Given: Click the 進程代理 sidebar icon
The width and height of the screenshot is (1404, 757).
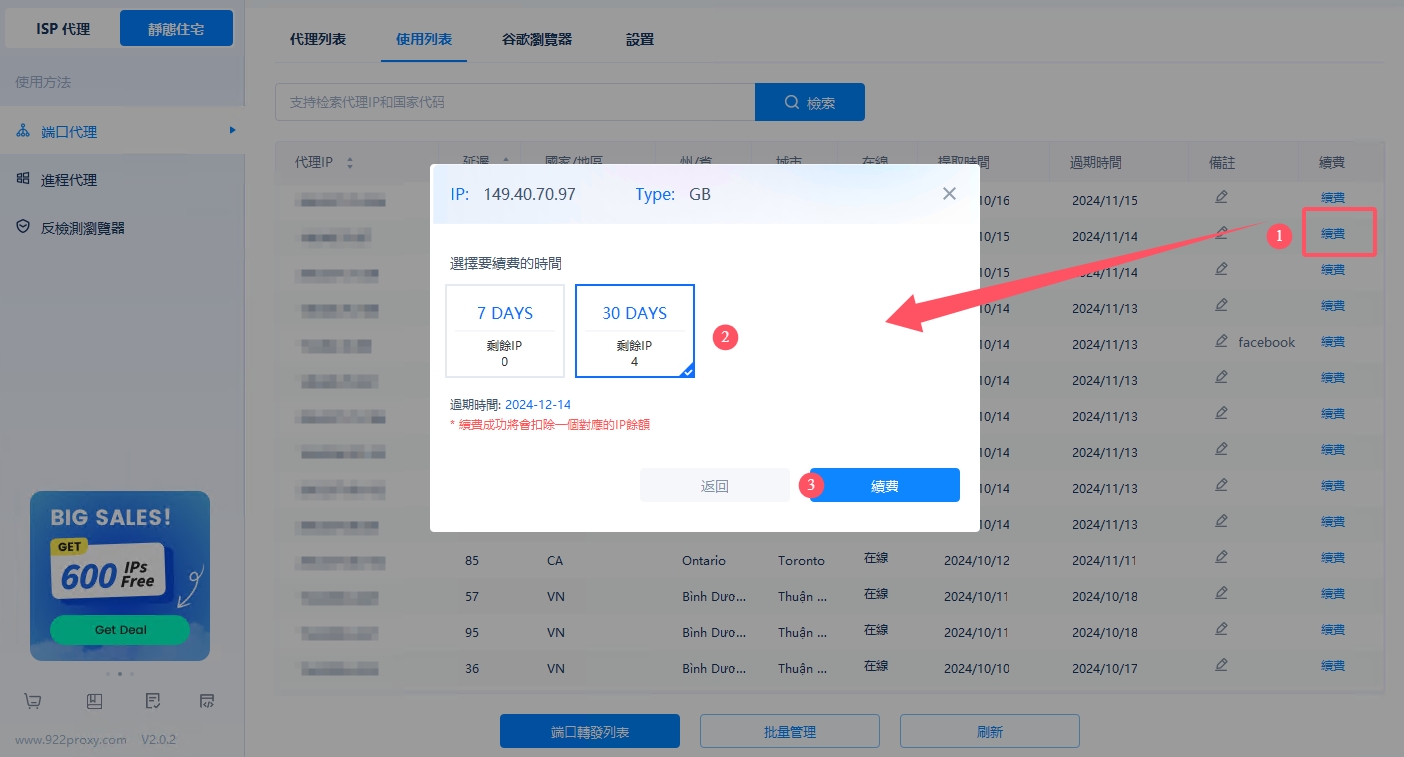Looking at the screenshot, I should click(23, 179).
